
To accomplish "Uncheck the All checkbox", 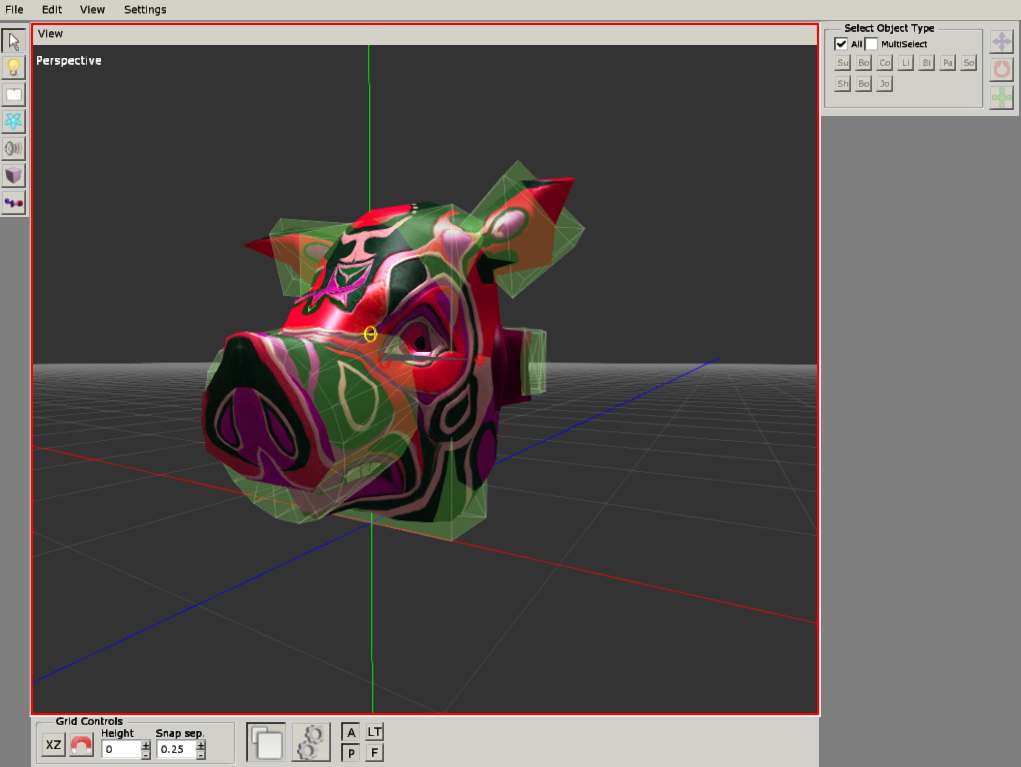I will [x=841, y=44].
